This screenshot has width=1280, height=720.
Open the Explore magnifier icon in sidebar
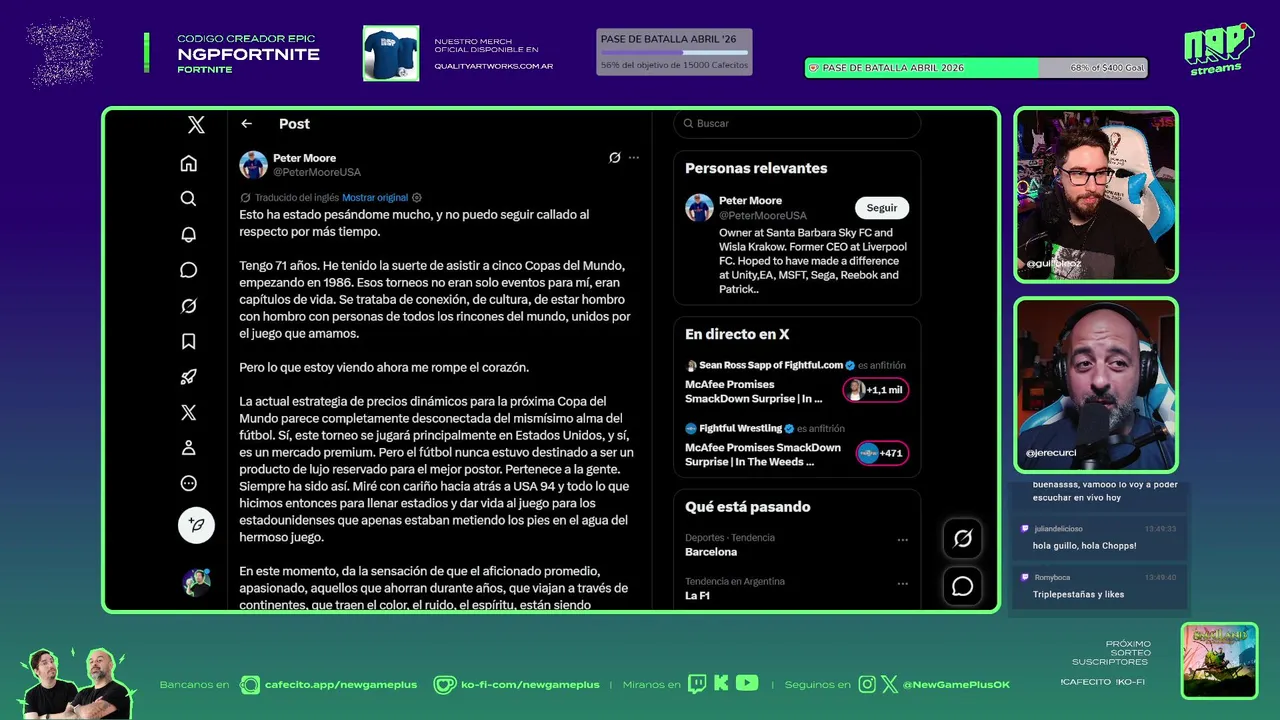tap(188, 199)
